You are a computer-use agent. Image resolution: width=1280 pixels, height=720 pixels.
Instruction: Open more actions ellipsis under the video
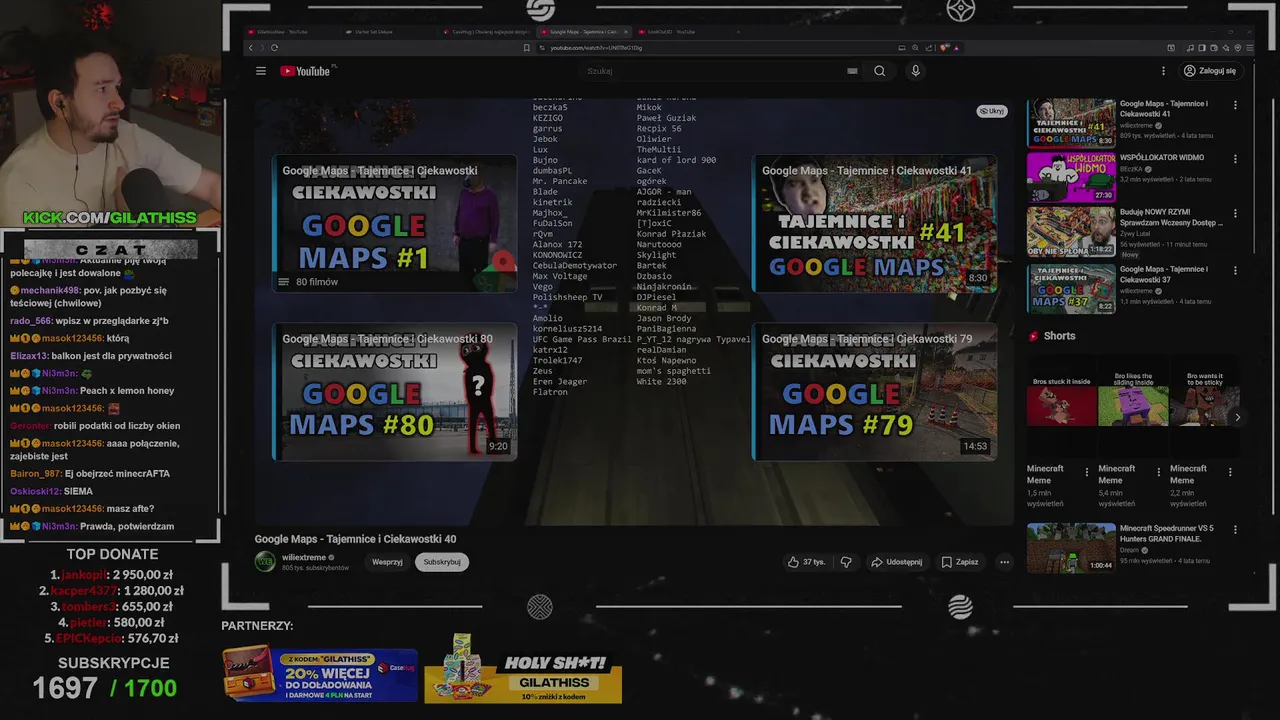click(x=1005, y=562)
